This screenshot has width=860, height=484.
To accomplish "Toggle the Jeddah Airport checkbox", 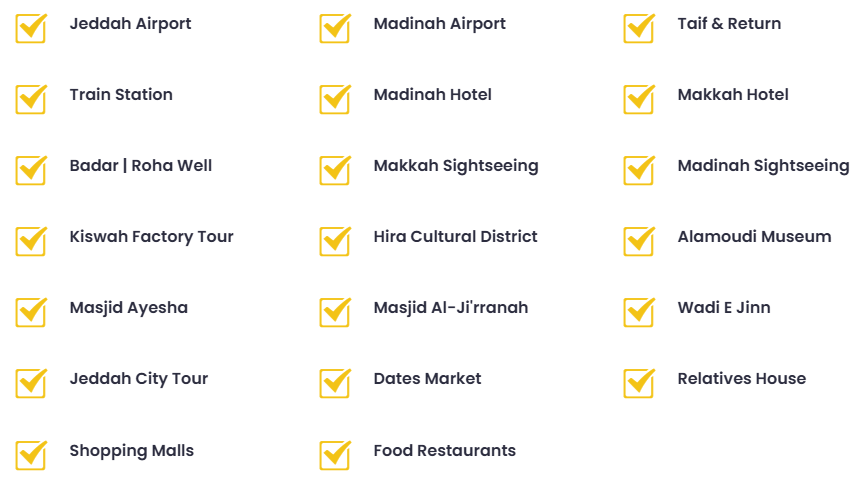I will (x=31, y=28).
